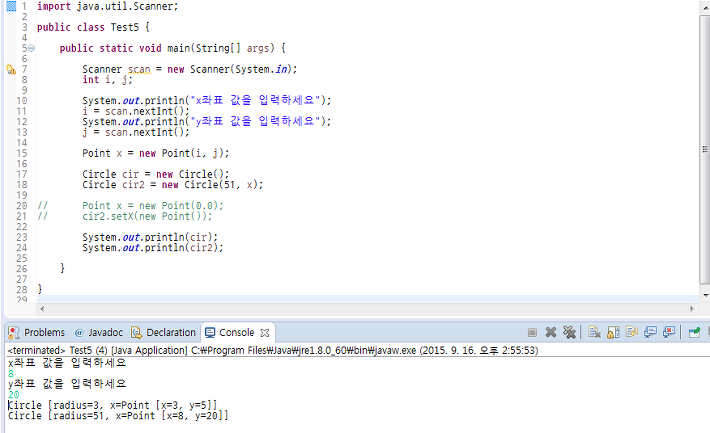Click the terminated Test5 launch description in console
The height and width of the screenshot is (433, 710).
tap(273, 350)
